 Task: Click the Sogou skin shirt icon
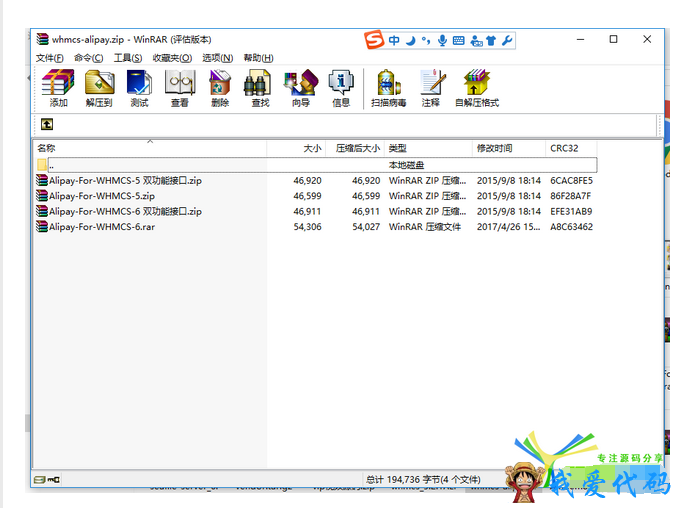coord(491,41)
